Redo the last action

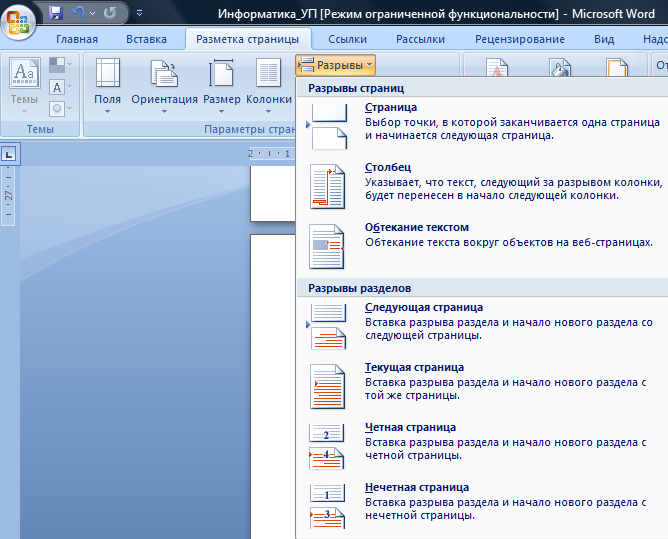pyautogui.click(x=110, y=13)
